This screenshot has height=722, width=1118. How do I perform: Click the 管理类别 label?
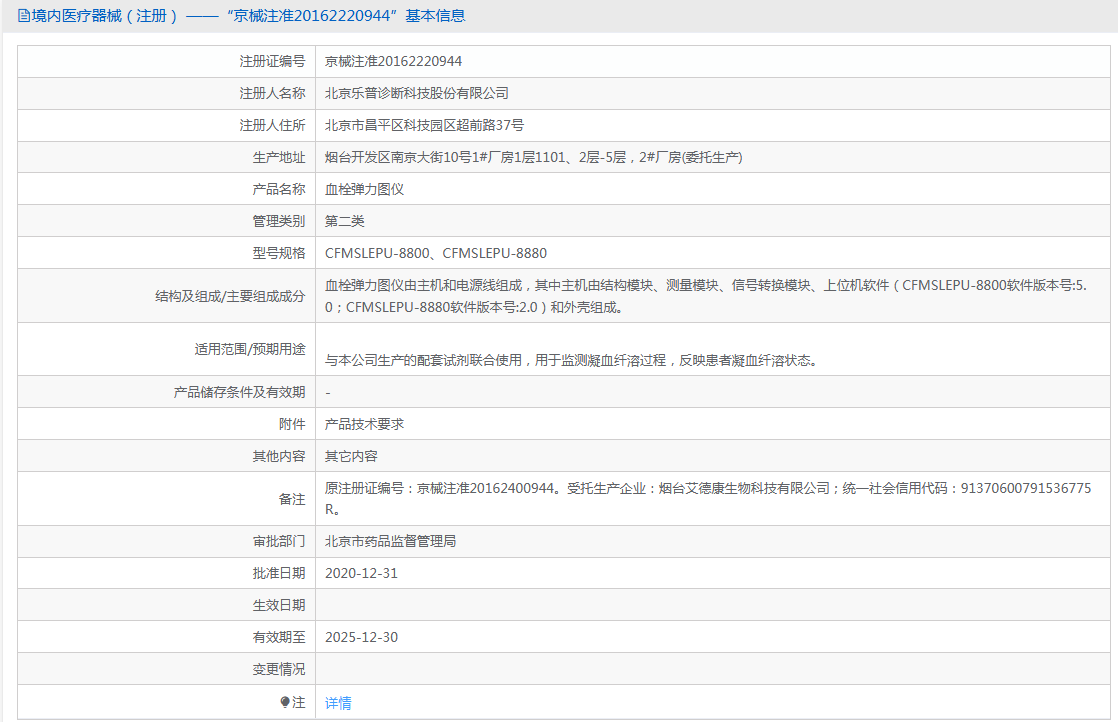279,222
